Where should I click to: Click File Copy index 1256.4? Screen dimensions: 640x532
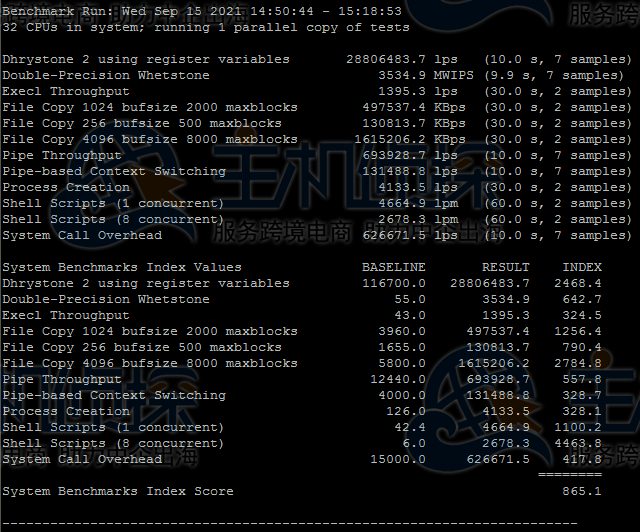click(578, 331)
